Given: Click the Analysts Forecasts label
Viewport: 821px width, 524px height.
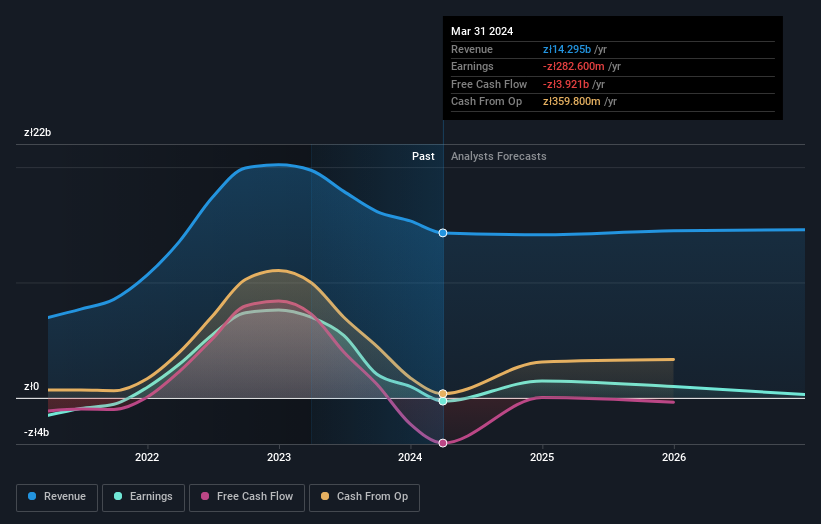Looking at the screenshot, I should (498, 156).
